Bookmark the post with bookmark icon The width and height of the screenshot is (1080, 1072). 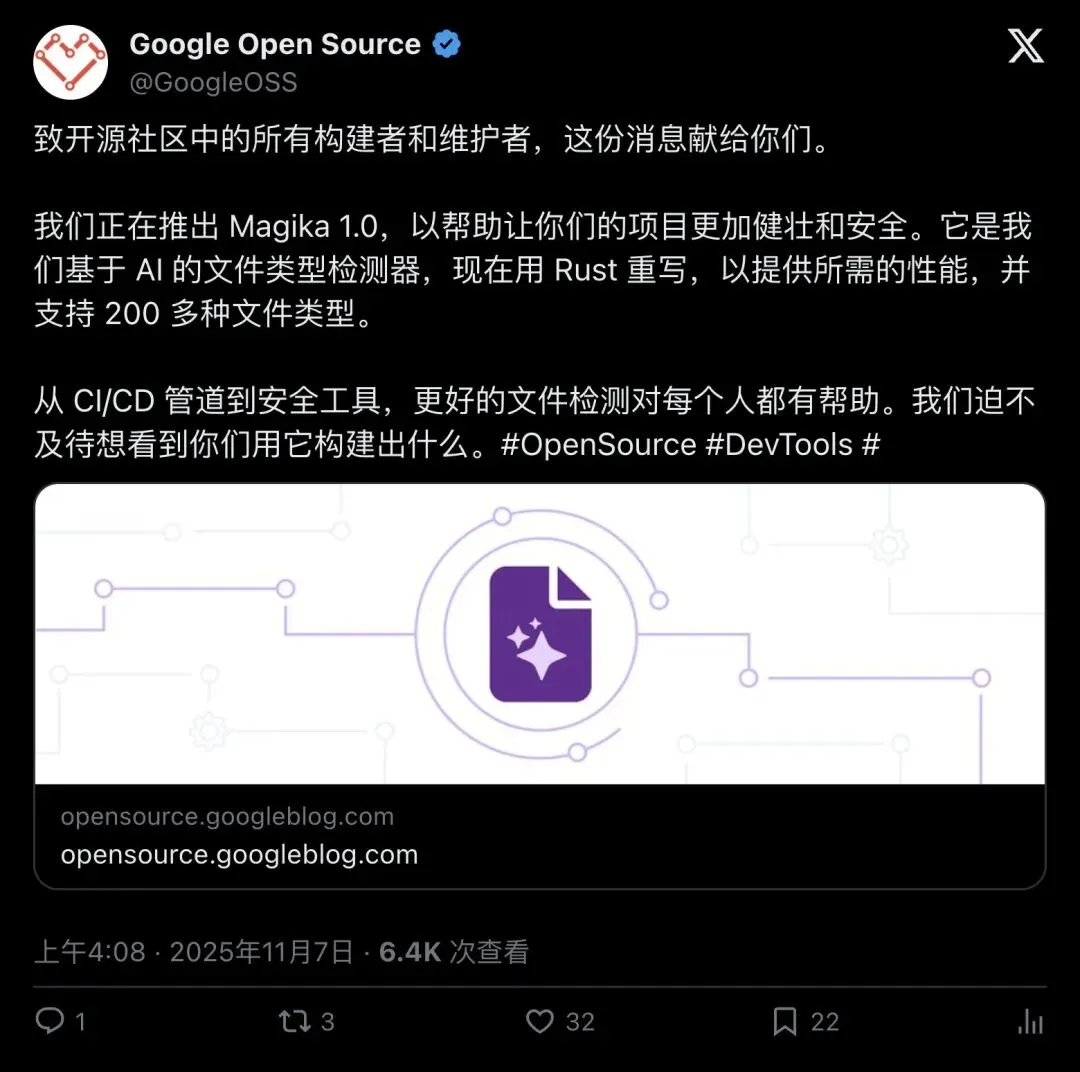tap(785, 1021)
